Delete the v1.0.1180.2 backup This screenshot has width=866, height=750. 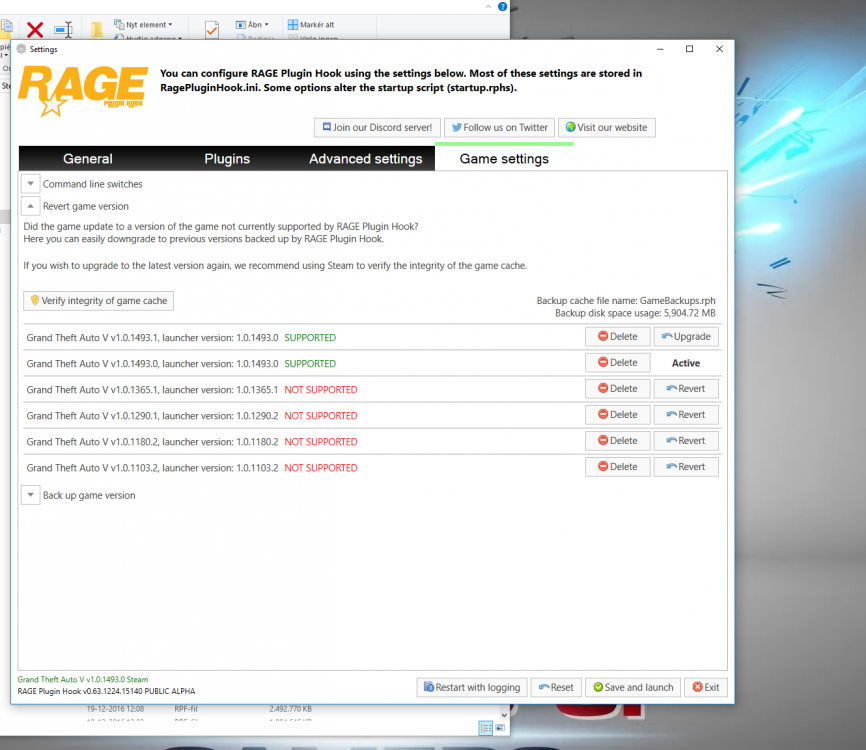tap(617, 441)
